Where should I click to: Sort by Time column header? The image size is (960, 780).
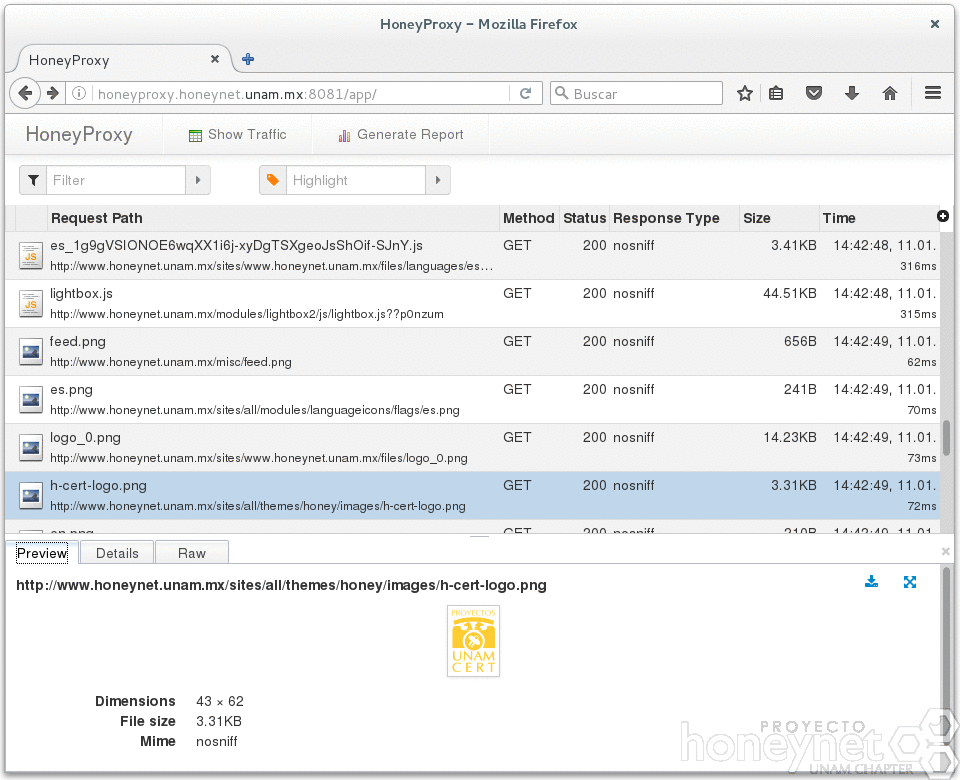(x=877, y=218)
